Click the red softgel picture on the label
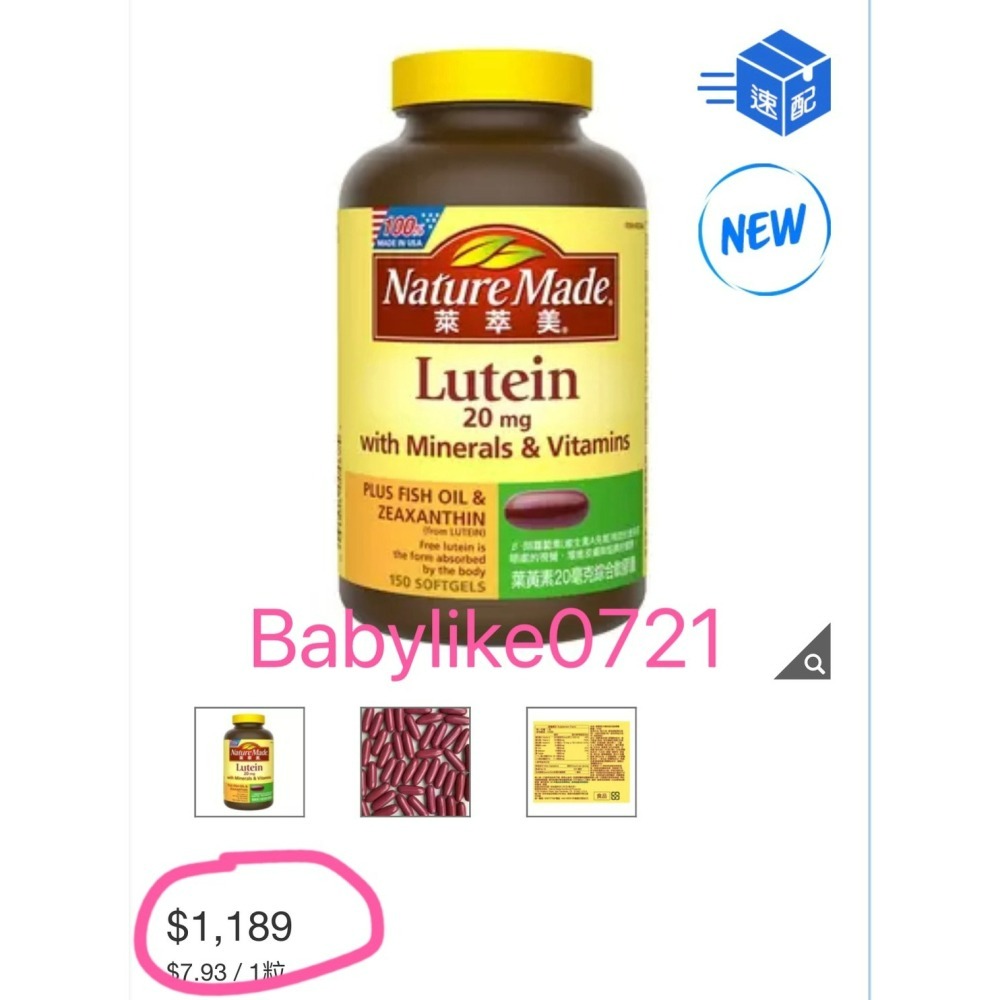This screenshot has width=1000, height=1000. tap(545, 509)
